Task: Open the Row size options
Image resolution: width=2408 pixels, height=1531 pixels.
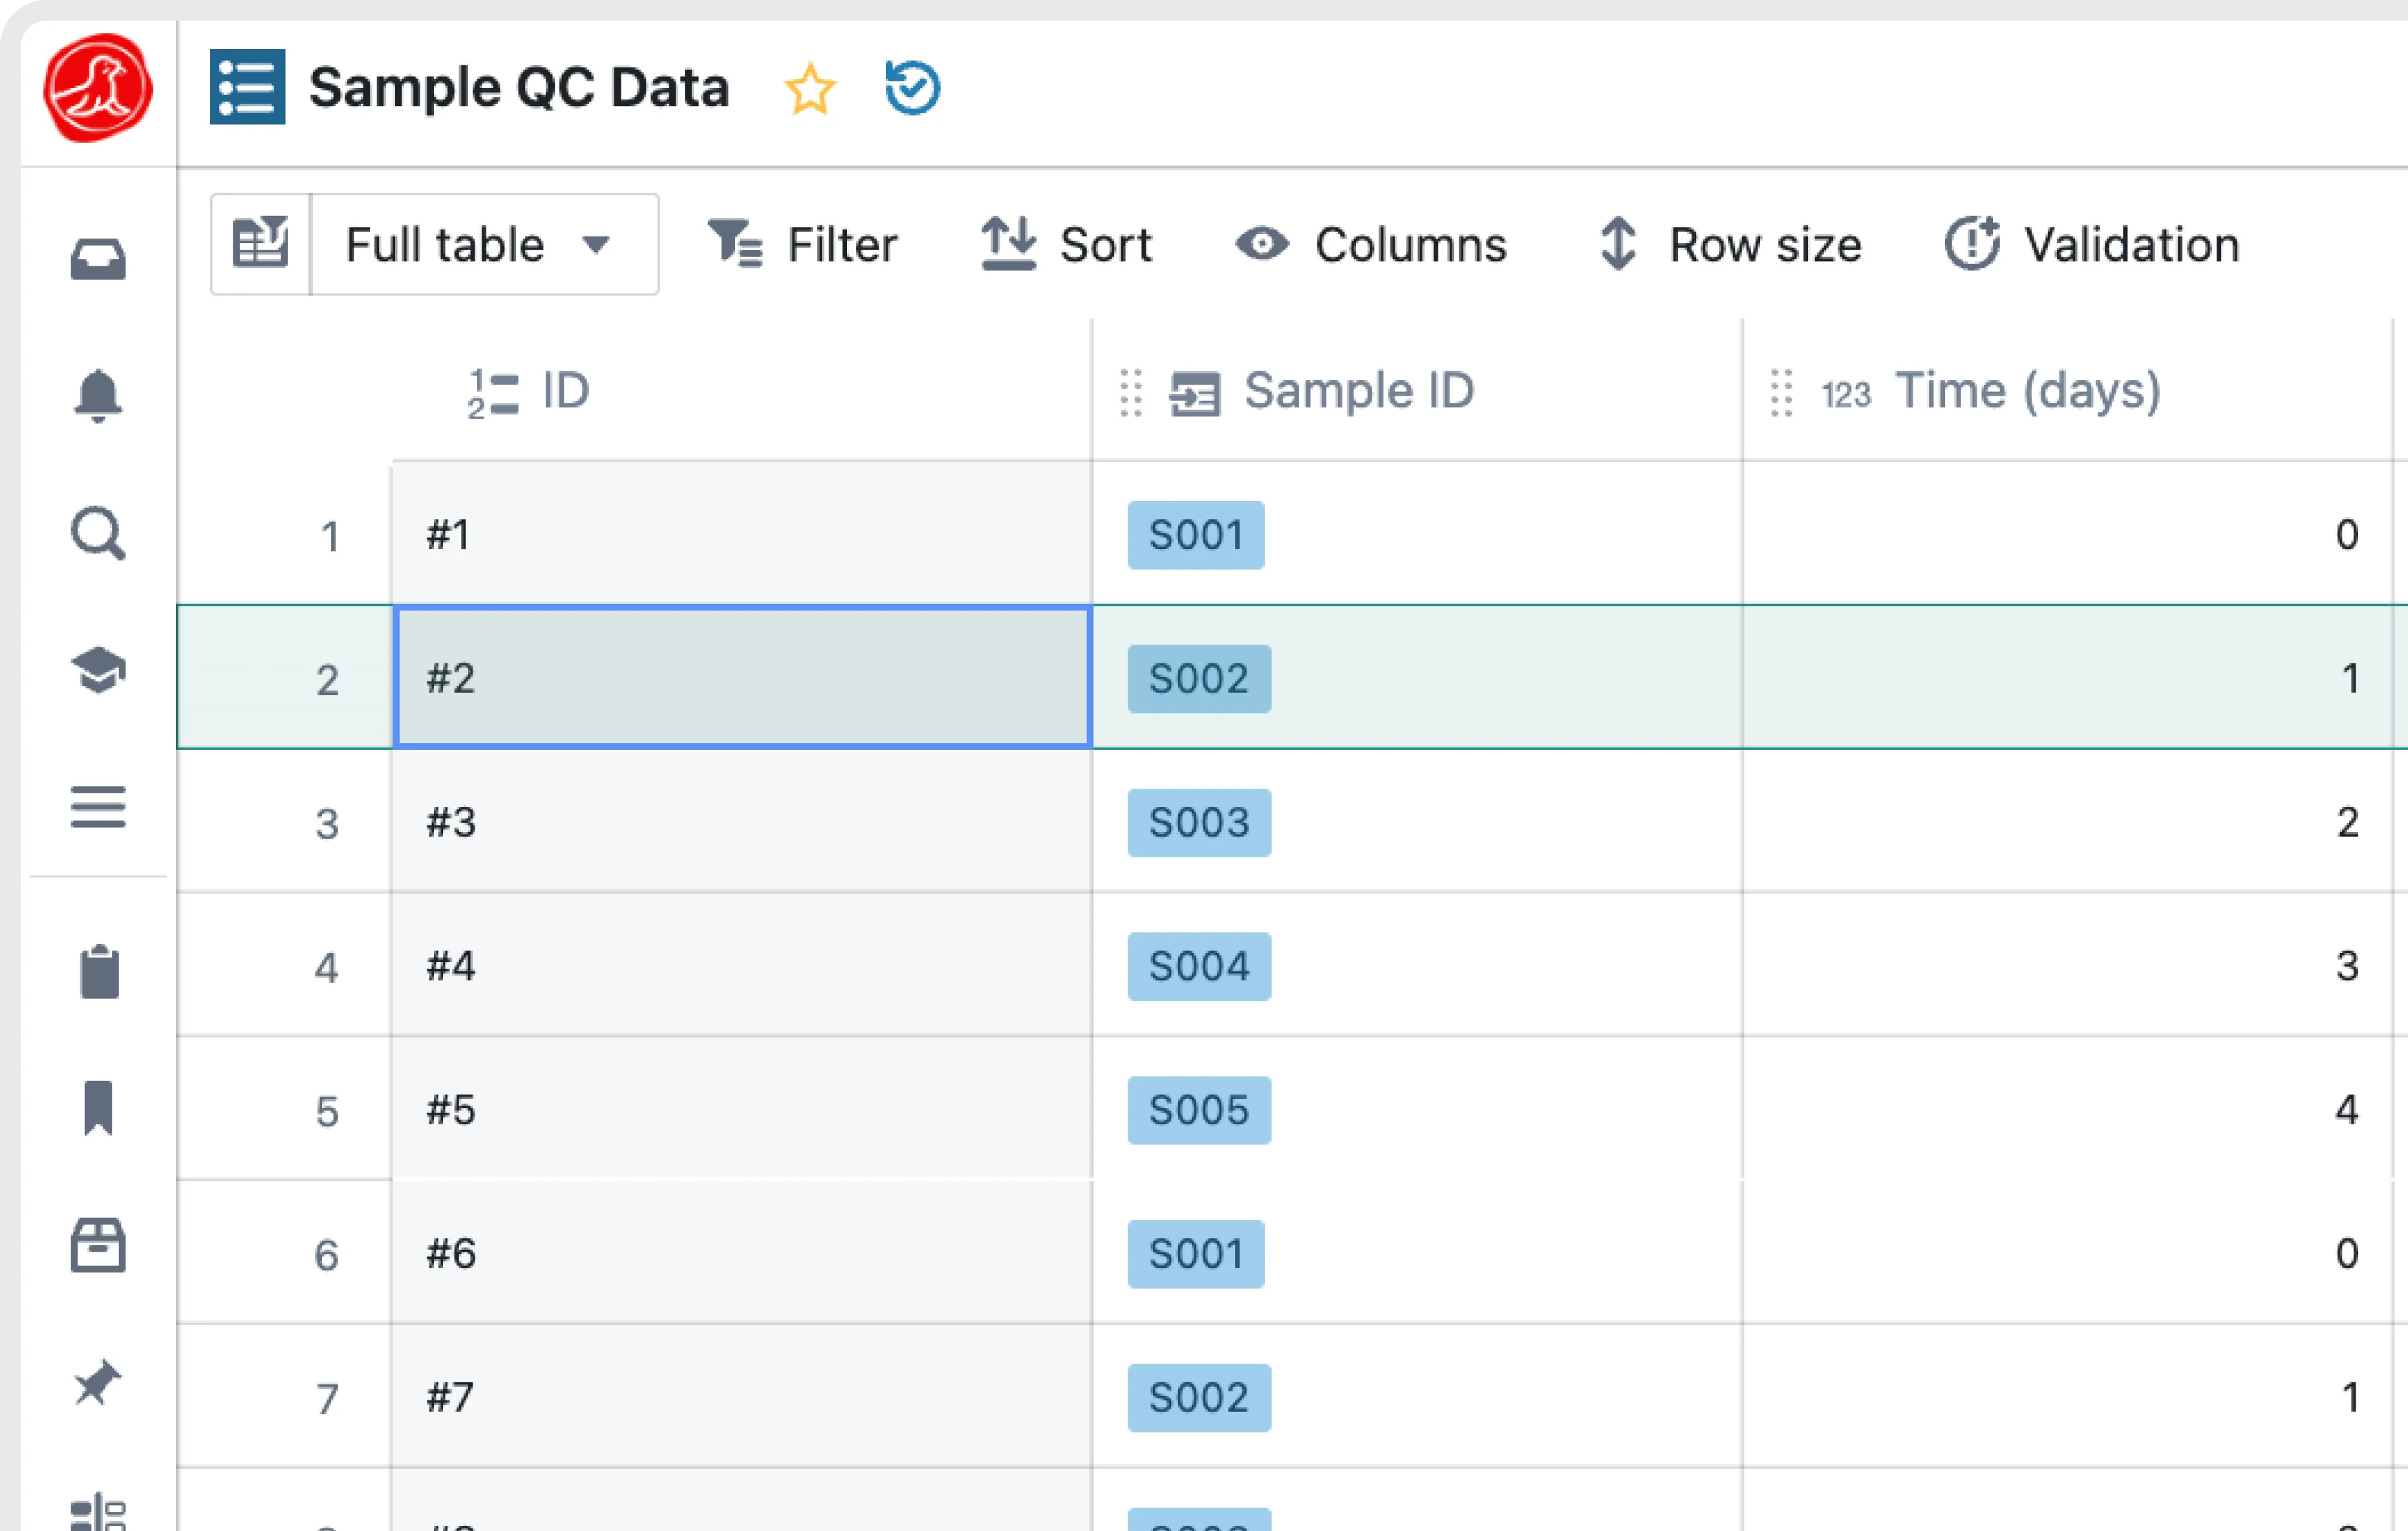Action: coord(1729,245)
